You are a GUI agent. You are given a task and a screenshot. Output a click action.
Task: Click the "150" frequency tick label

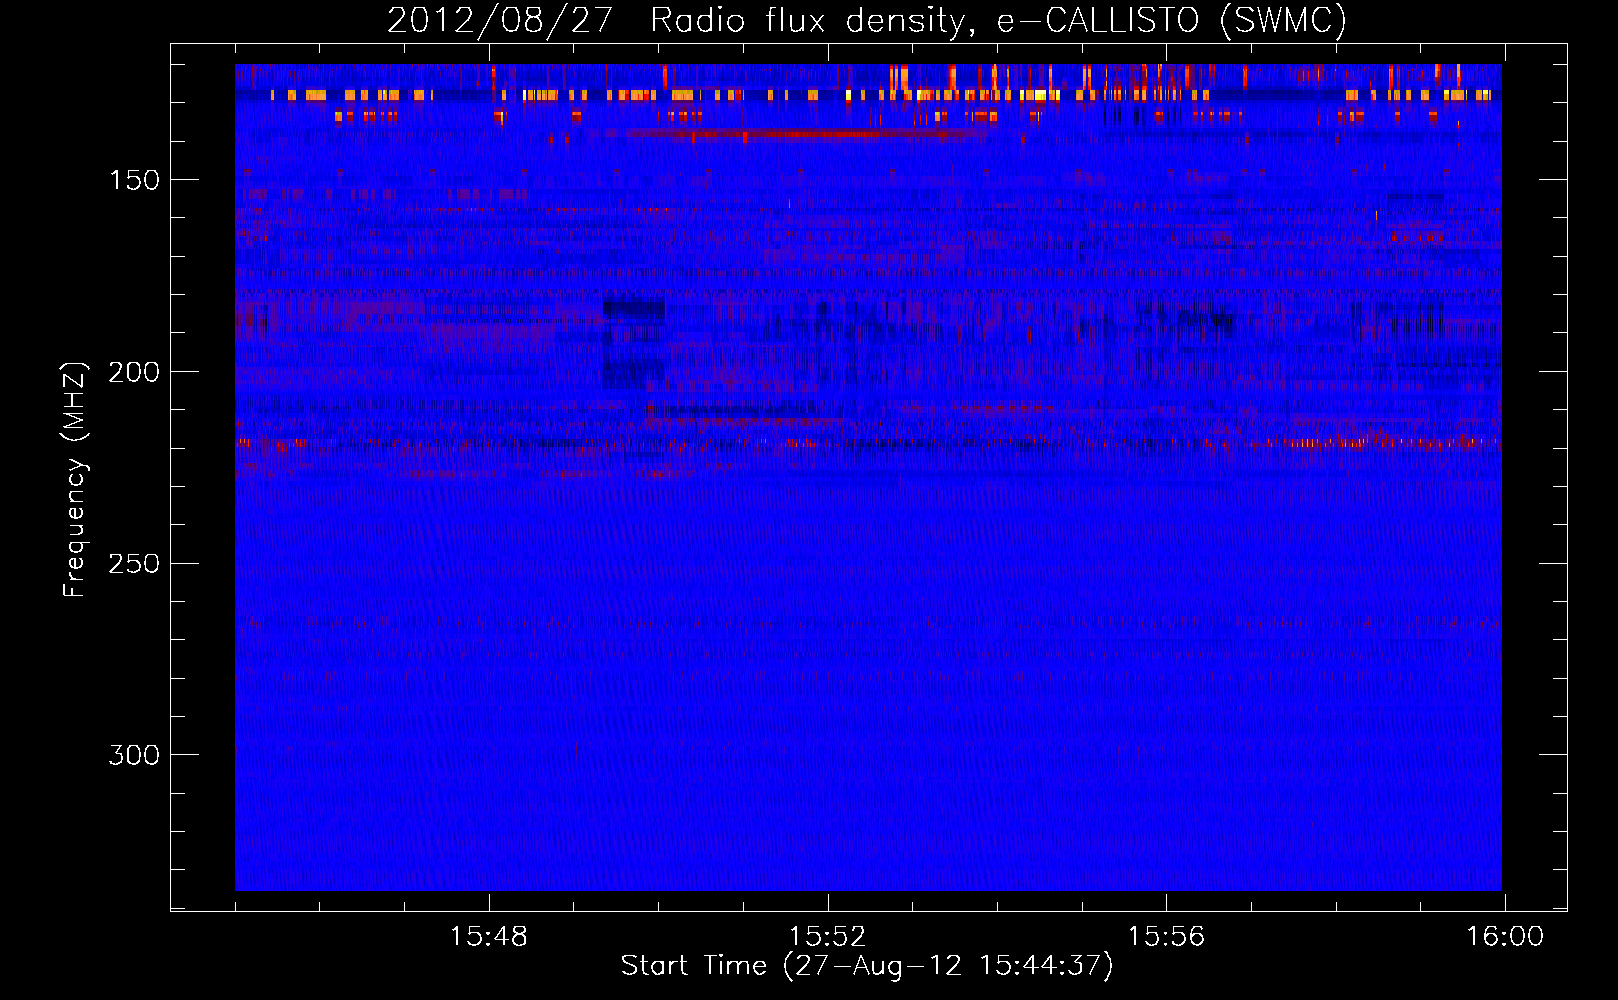(x=134, y=180)
